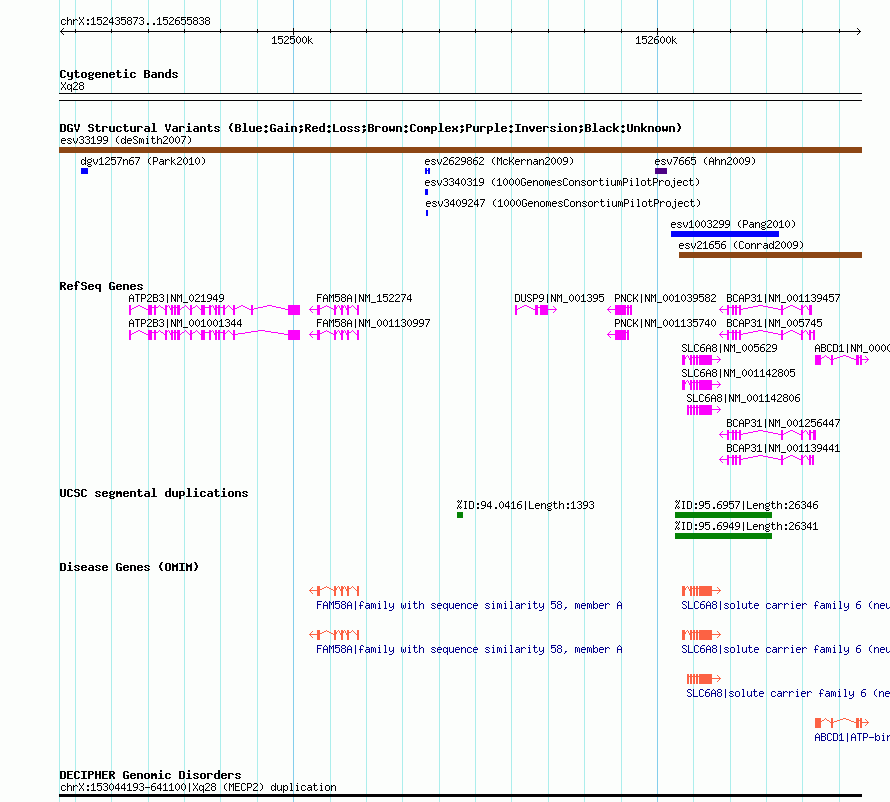This screenshot has width=890, height=802.
Task: Select the esv1003299 blue gain bar
Action: pos(725,234)
